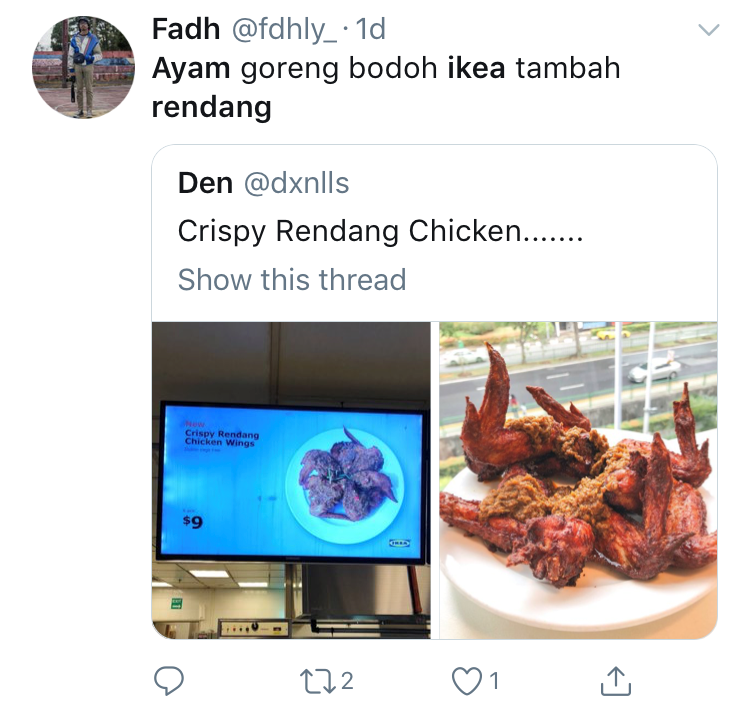Viewport: 750px width, 706px height.
Task: Open the rendang chicken wings plate photo
Action: tap(578, 480)
